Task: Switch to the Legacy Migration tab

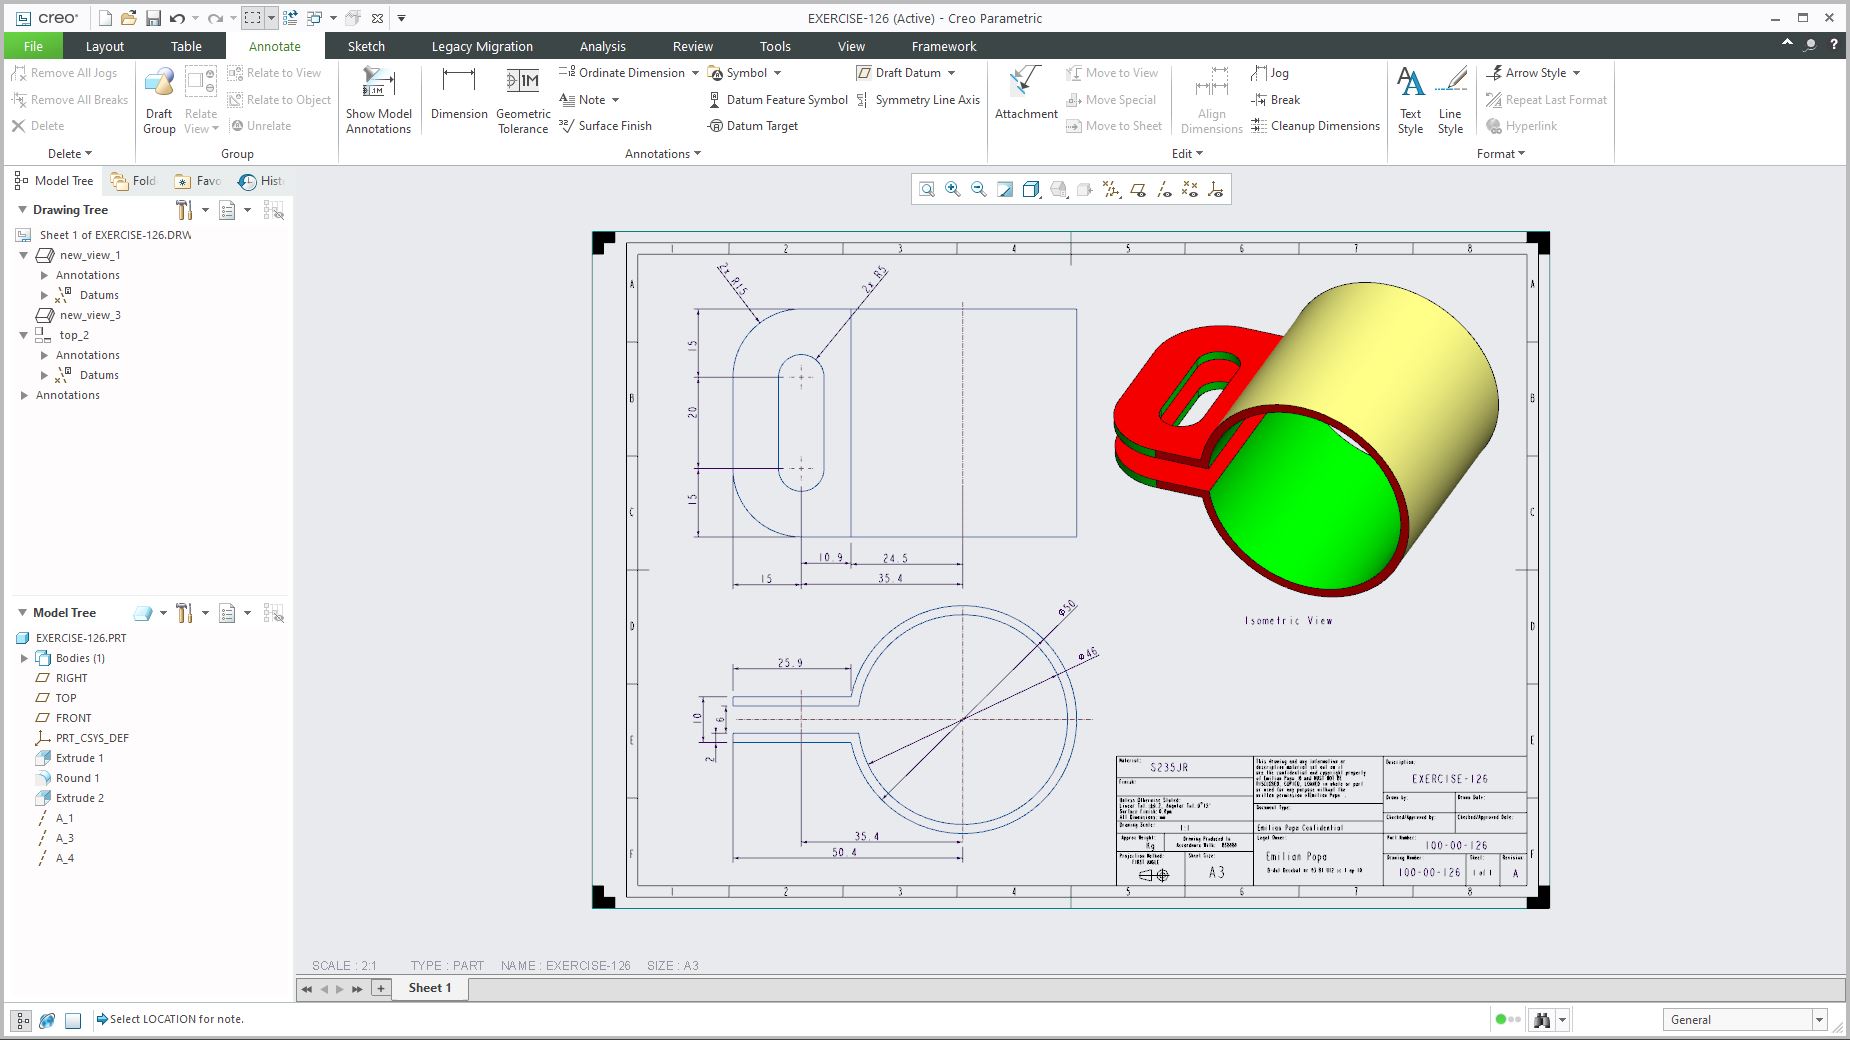Action: point(482,46)
